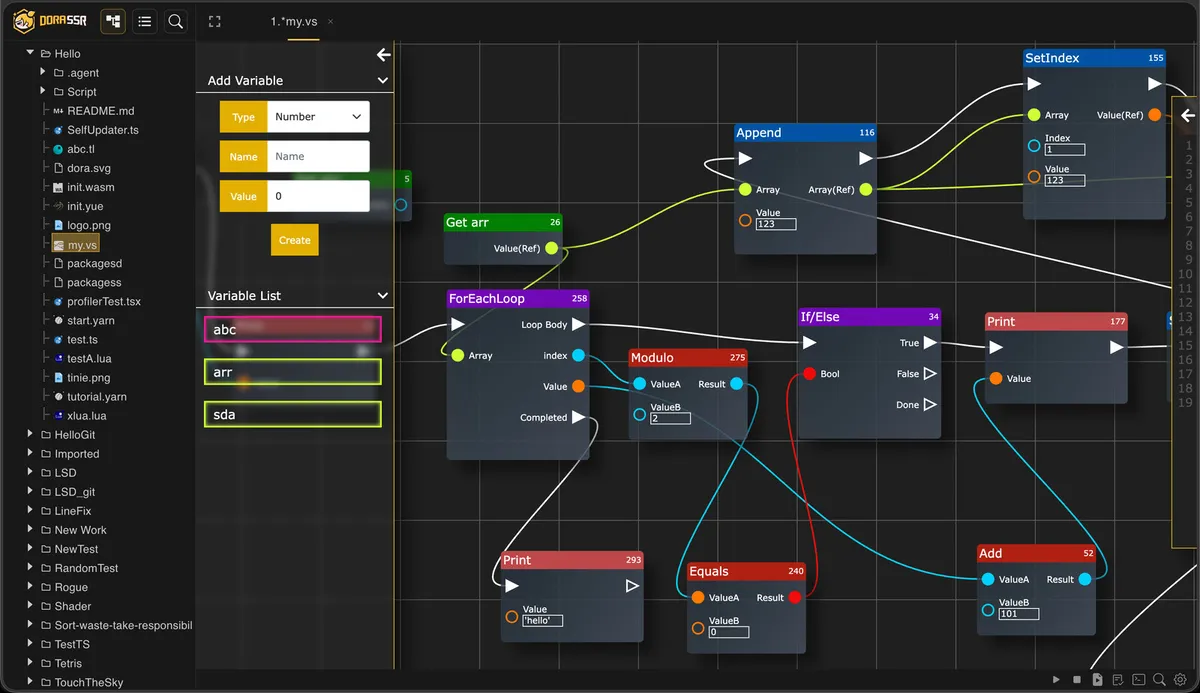This screenshot has height=693, width=1200.
Task: Open SelfUpdater.ts file
Action: point(102,130)
